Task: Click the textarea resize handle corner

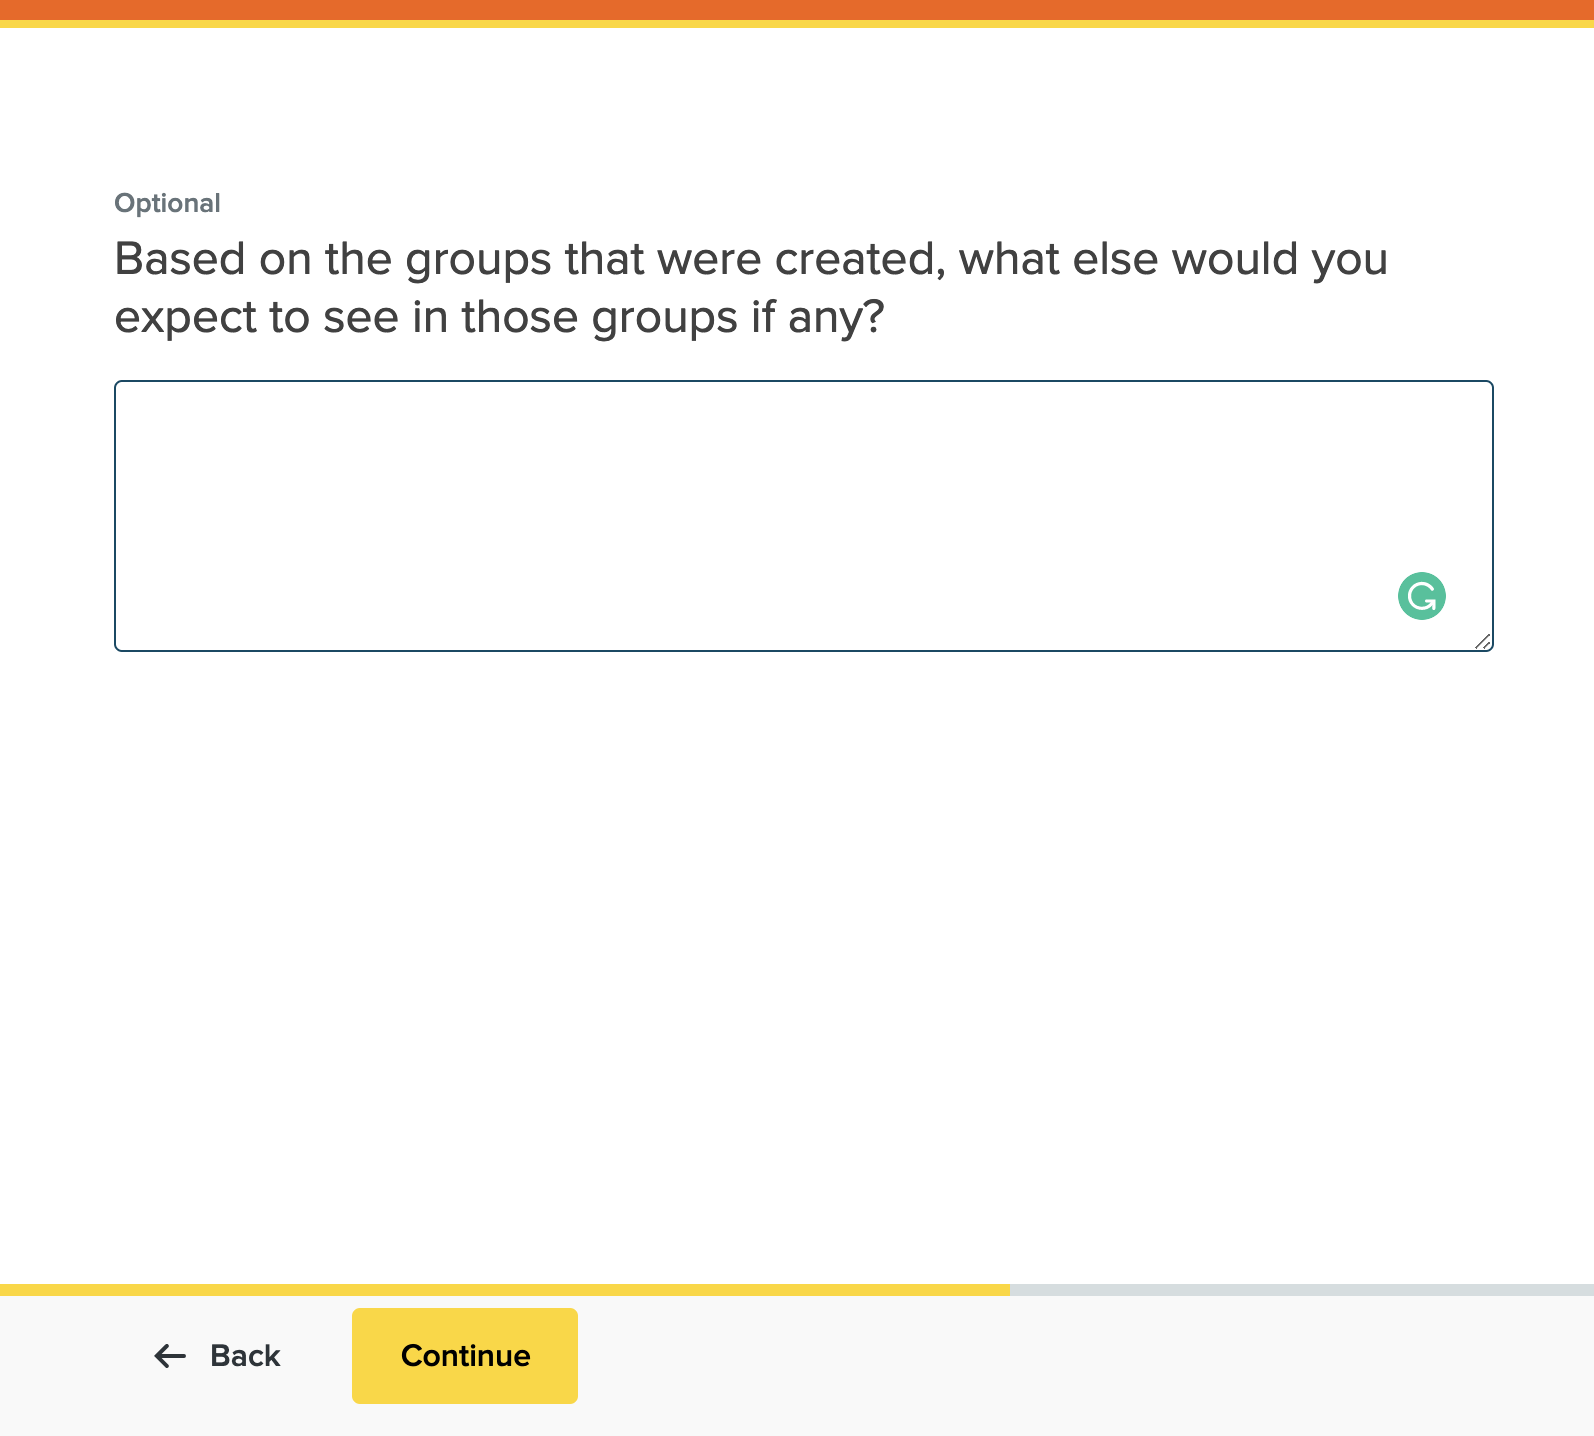Action: pyautogui.click(x=1483, y=641)
